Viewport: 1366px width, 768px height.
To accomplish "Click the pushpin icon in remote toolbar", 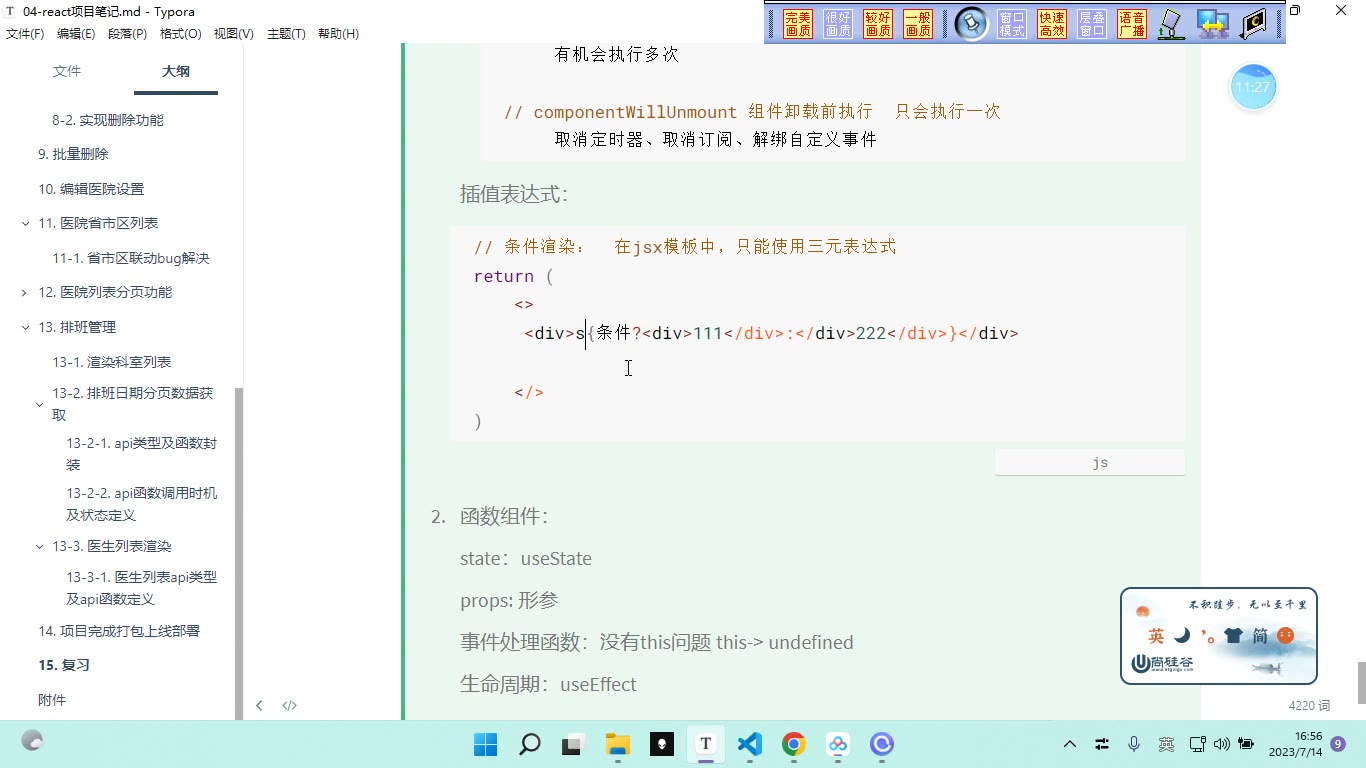I will pos(971,24).
